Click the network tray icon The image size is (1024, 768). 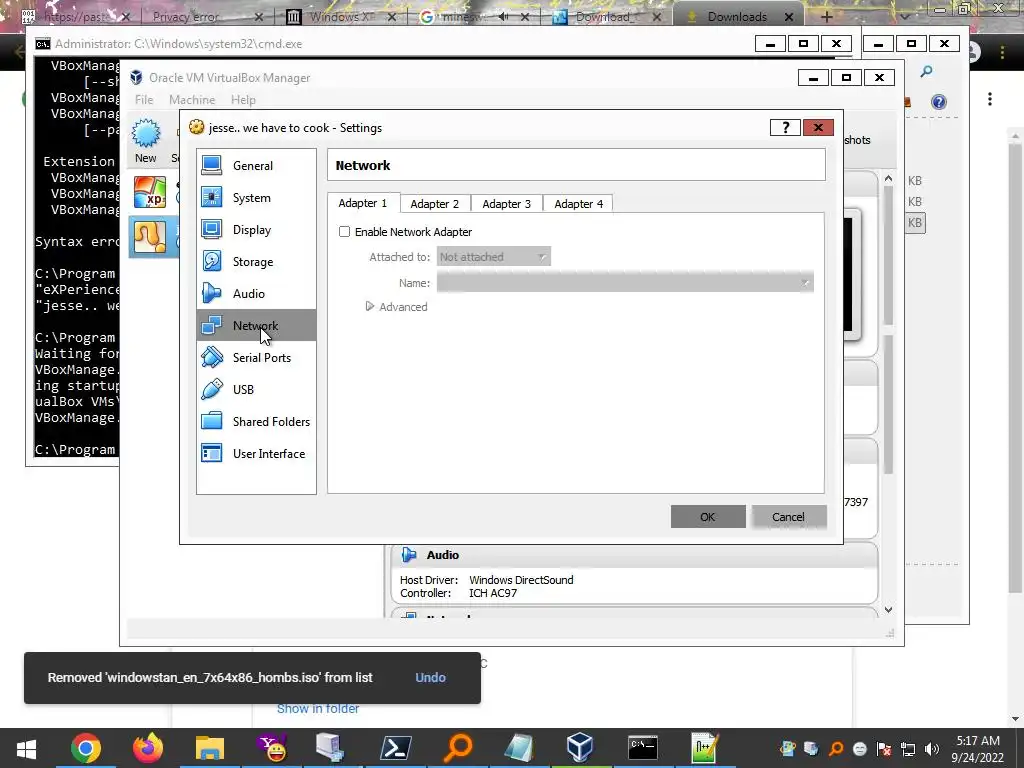pyautogui.click(x=908, y=749)
